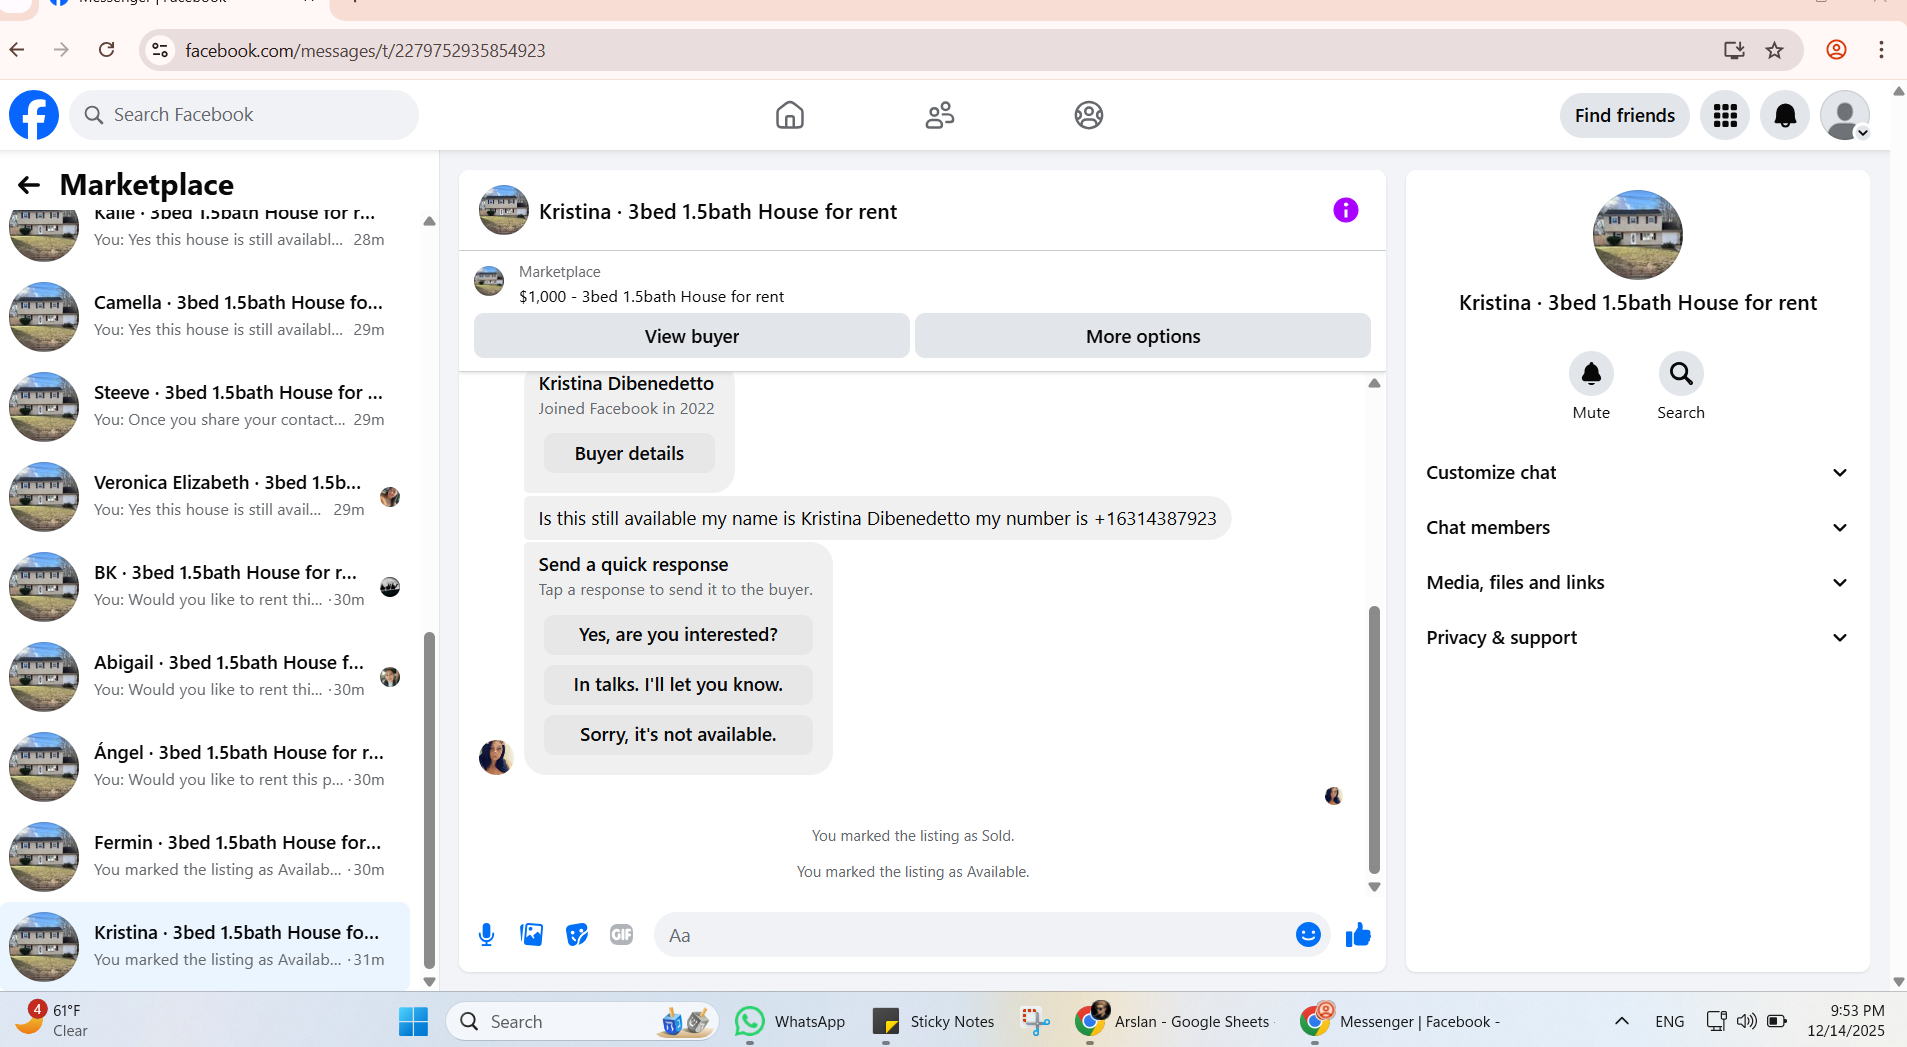The image size is (1907, 1047).
Task: Click the large listing photo in right panel
Action: point(1637,235)
